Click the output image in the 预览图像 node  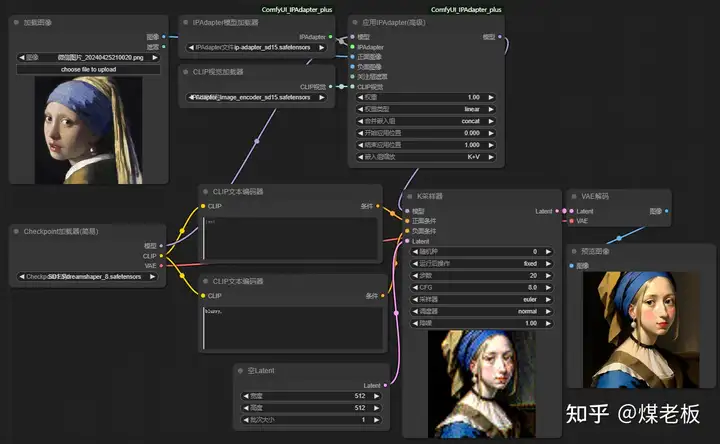point(641,330)
